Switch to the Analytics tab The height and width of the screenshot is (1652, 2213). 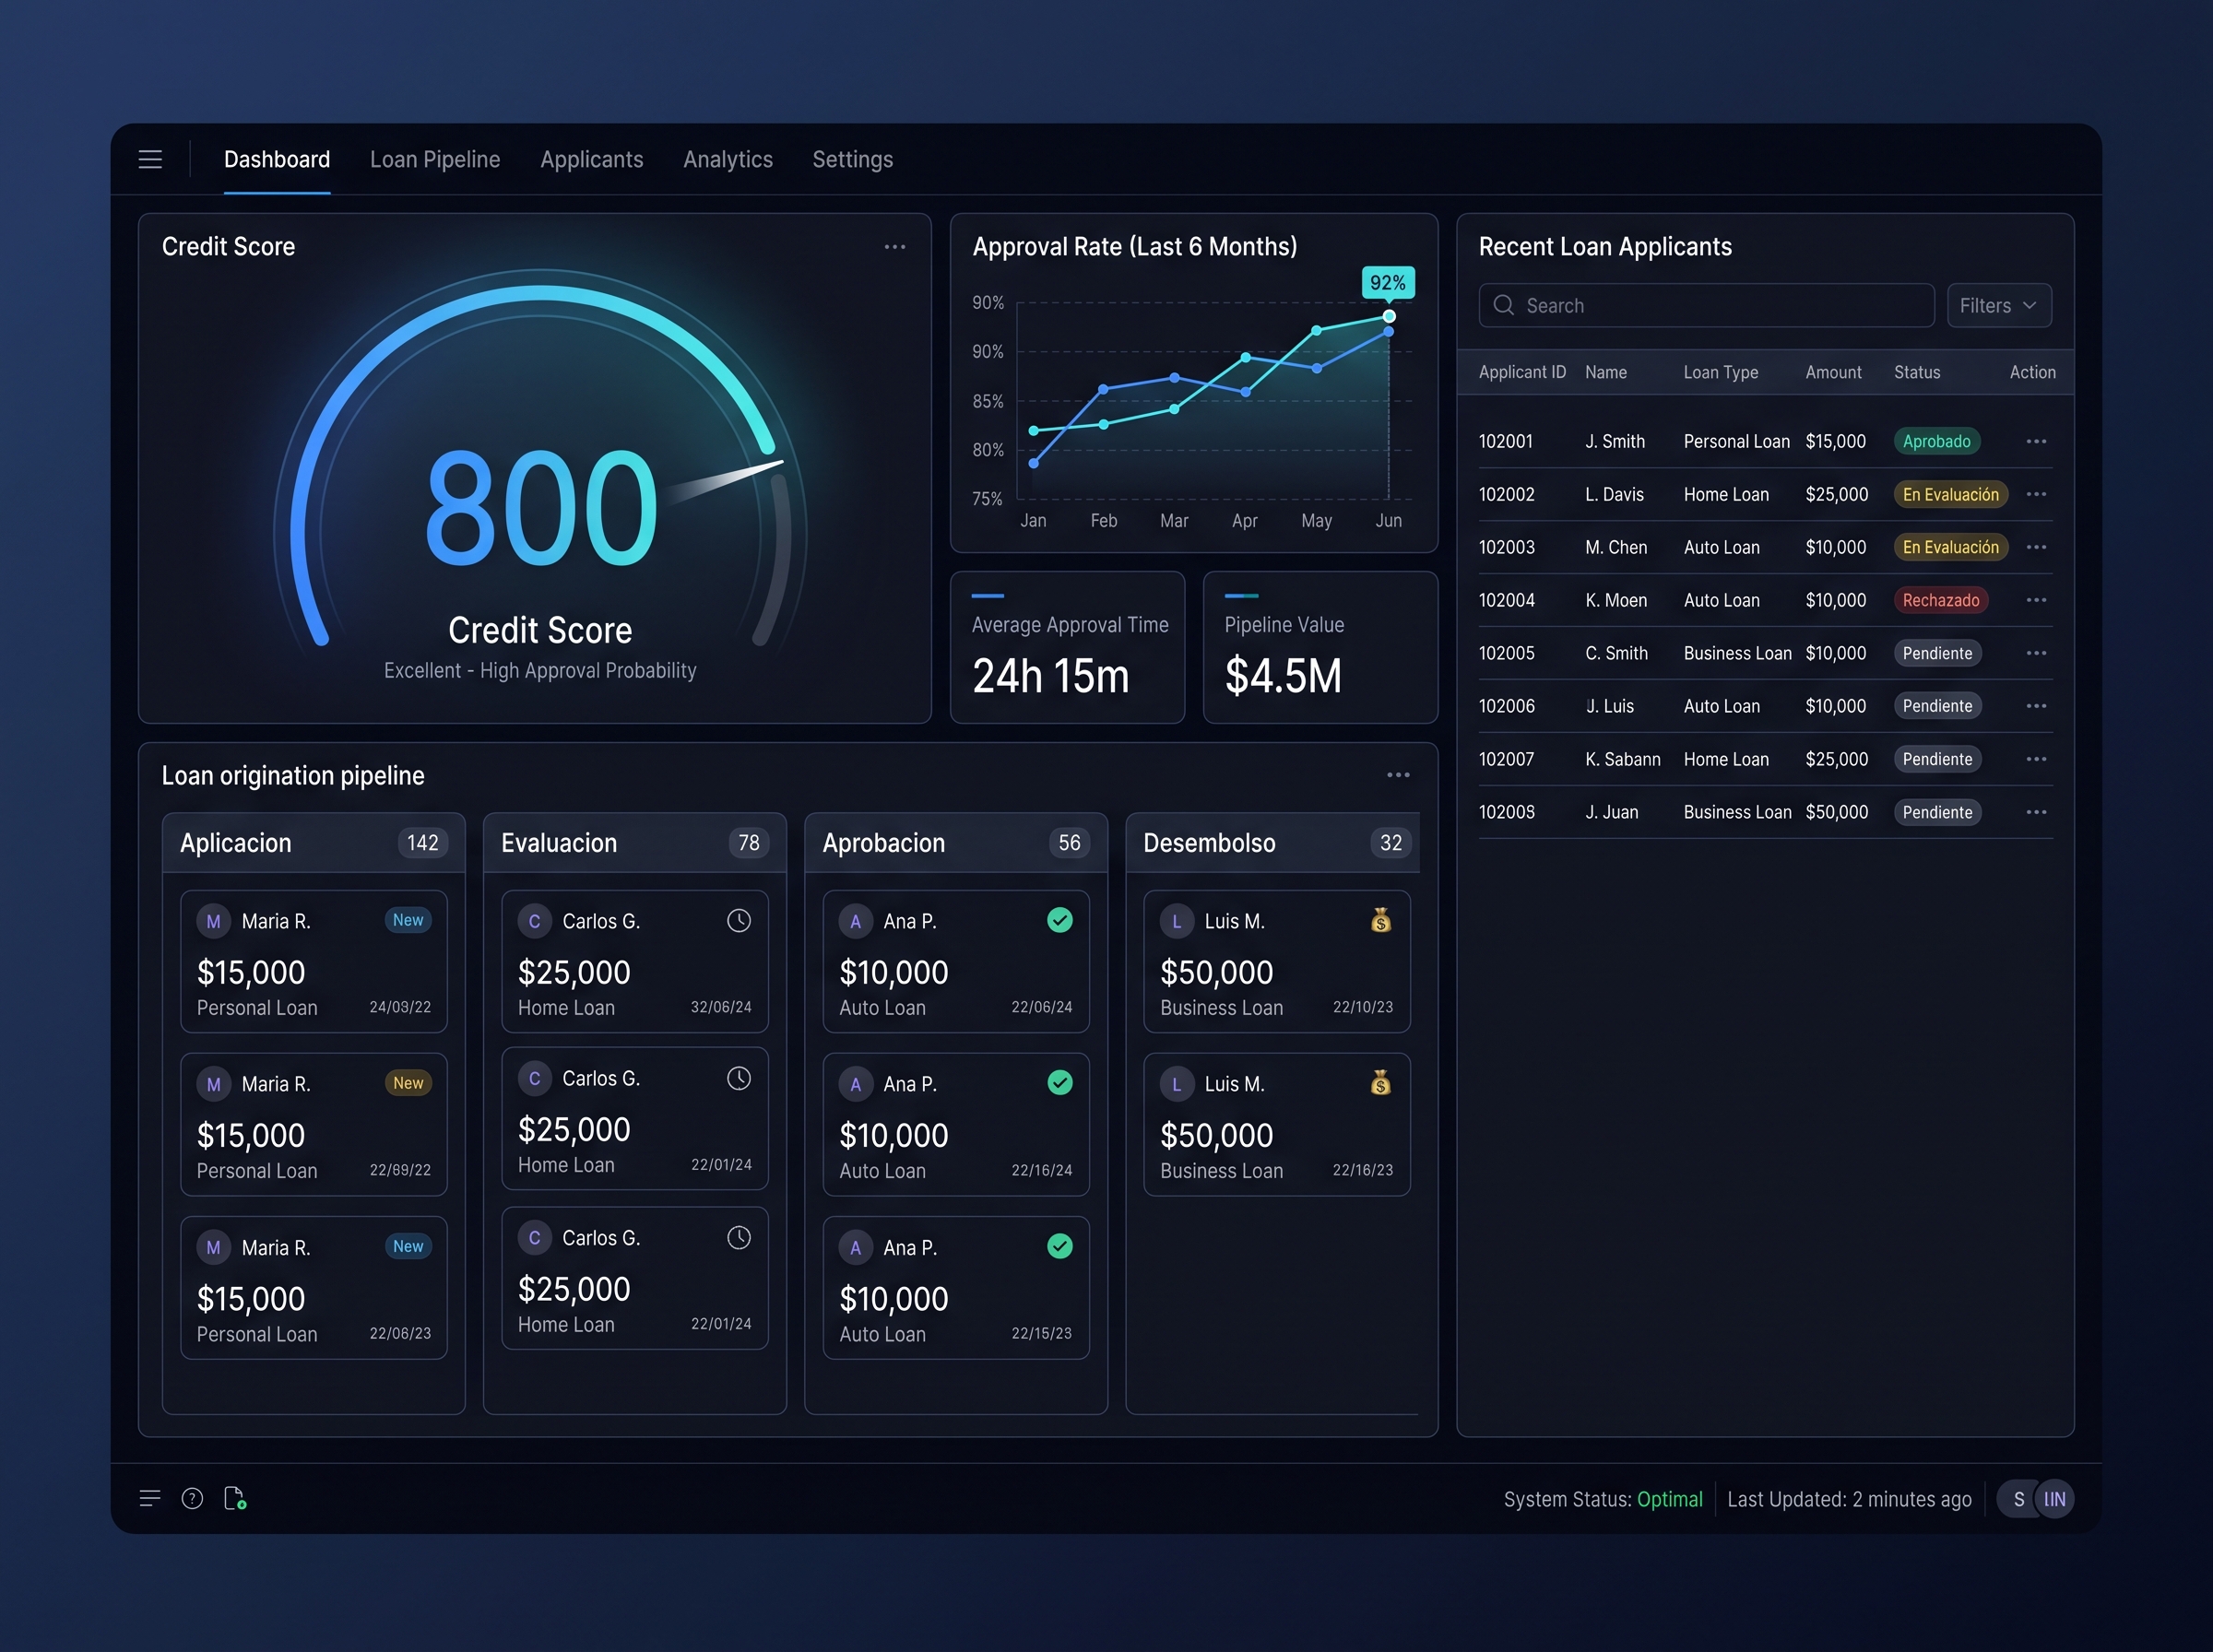point(728,160)
